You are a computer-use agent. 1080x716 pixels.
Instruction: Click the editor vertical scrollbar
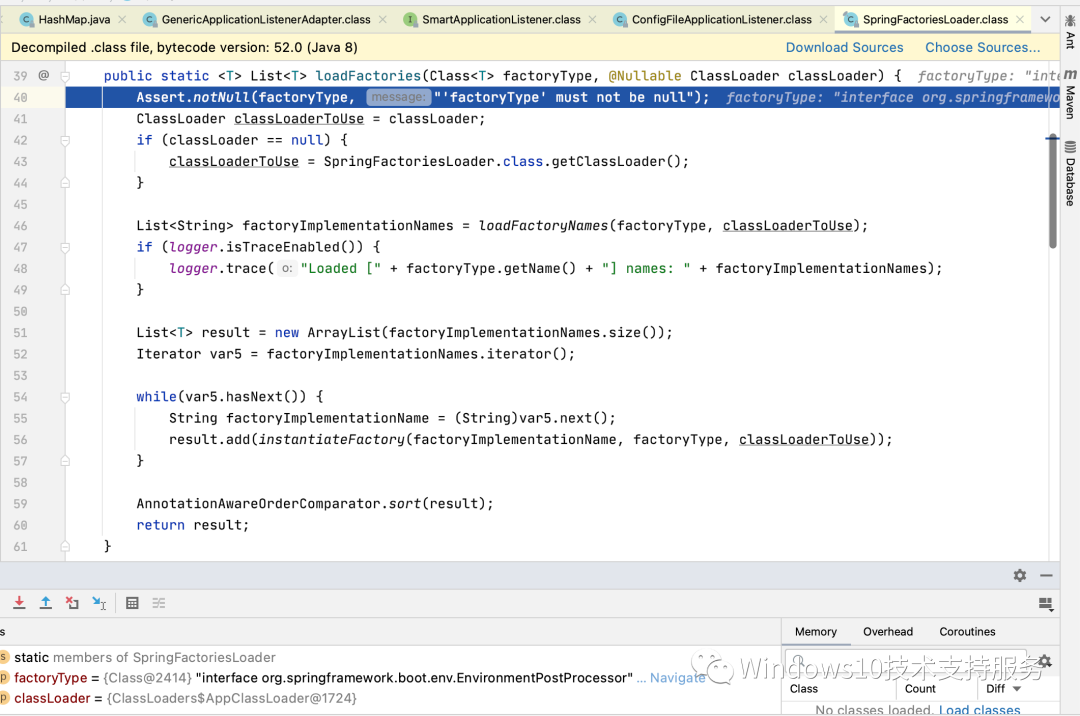tap(1052, 192)
